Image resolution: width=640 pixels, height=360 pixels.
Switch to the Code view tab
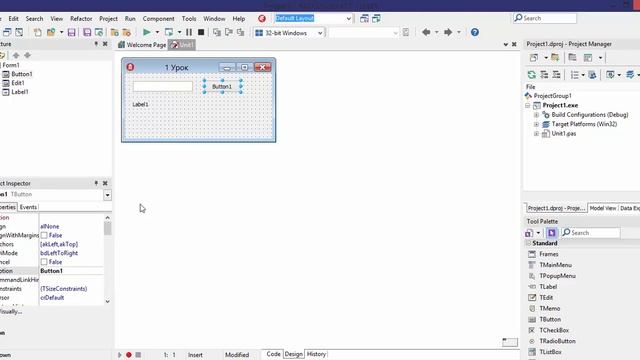273,354
